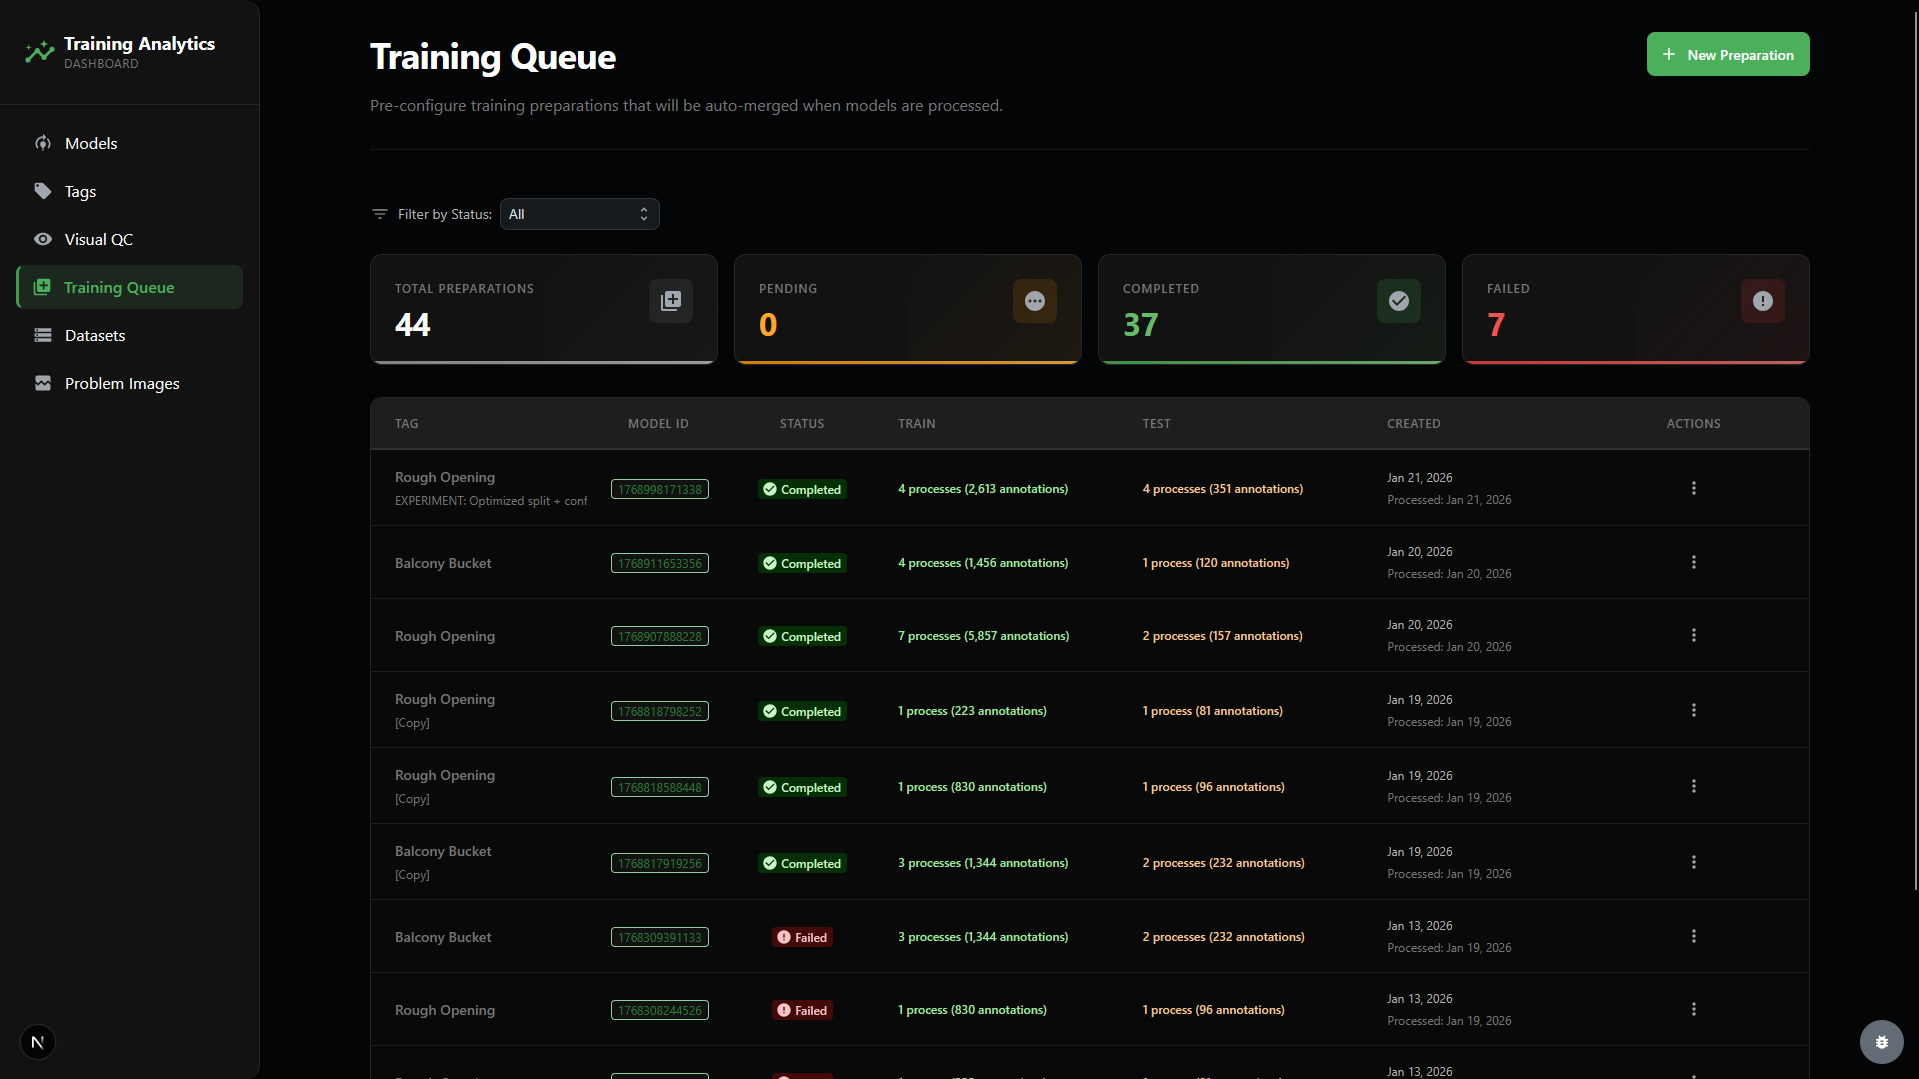Click model ID 1768309391133
The height and width of the screenshot is (1079, 1919).
(660, 937)
